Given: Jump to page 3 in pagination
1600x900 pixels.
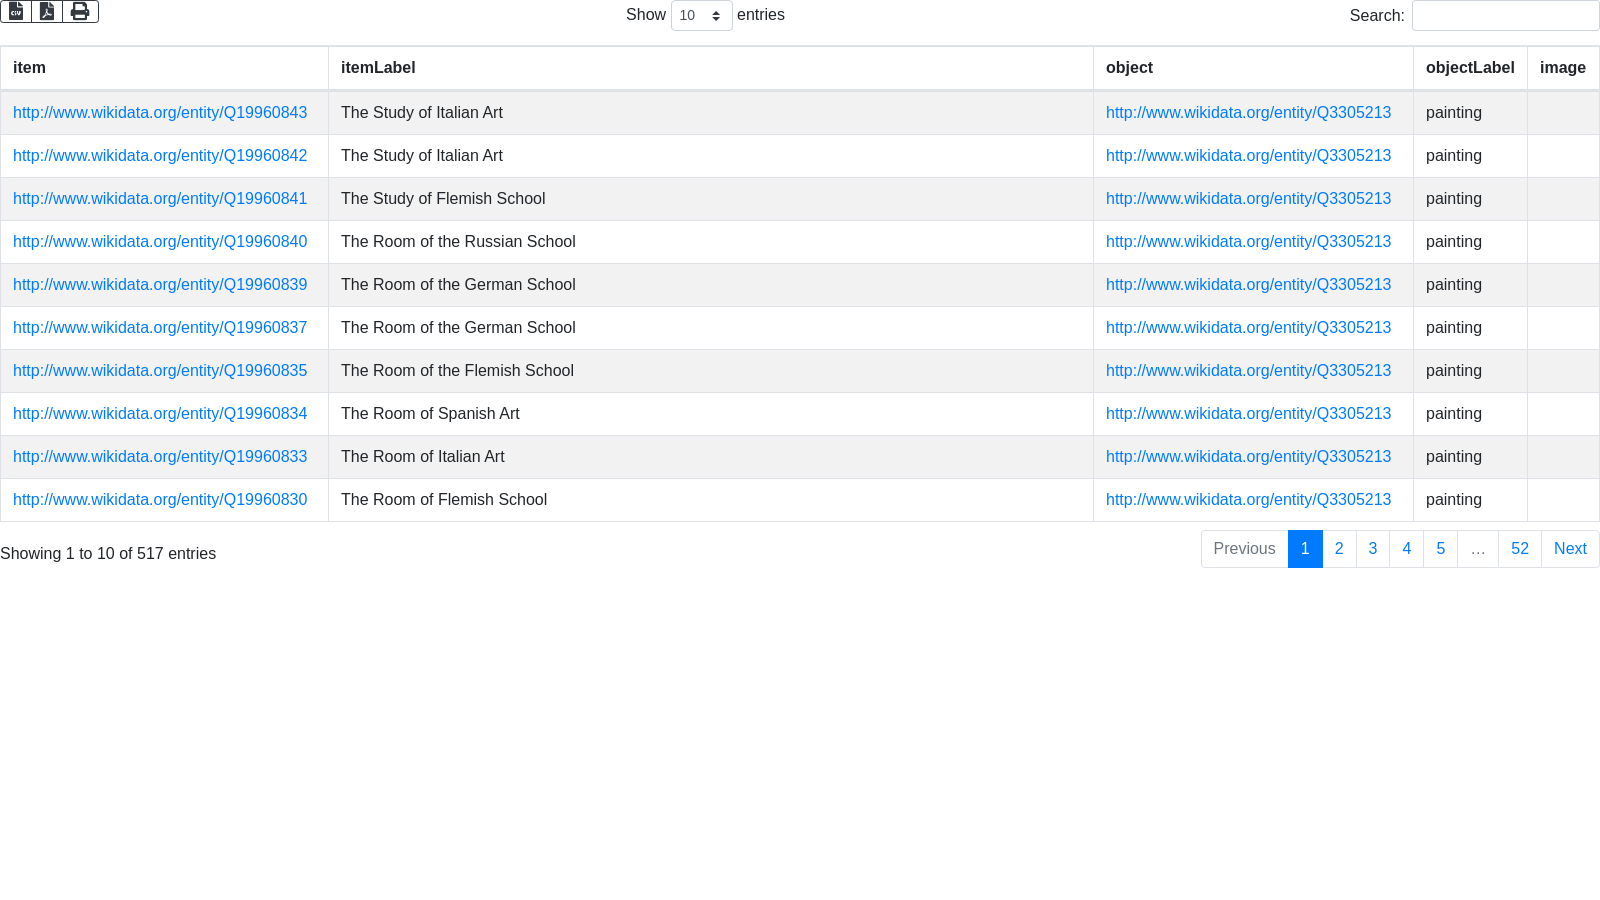Looking at the screenshot, I should tap(1373, 549).
